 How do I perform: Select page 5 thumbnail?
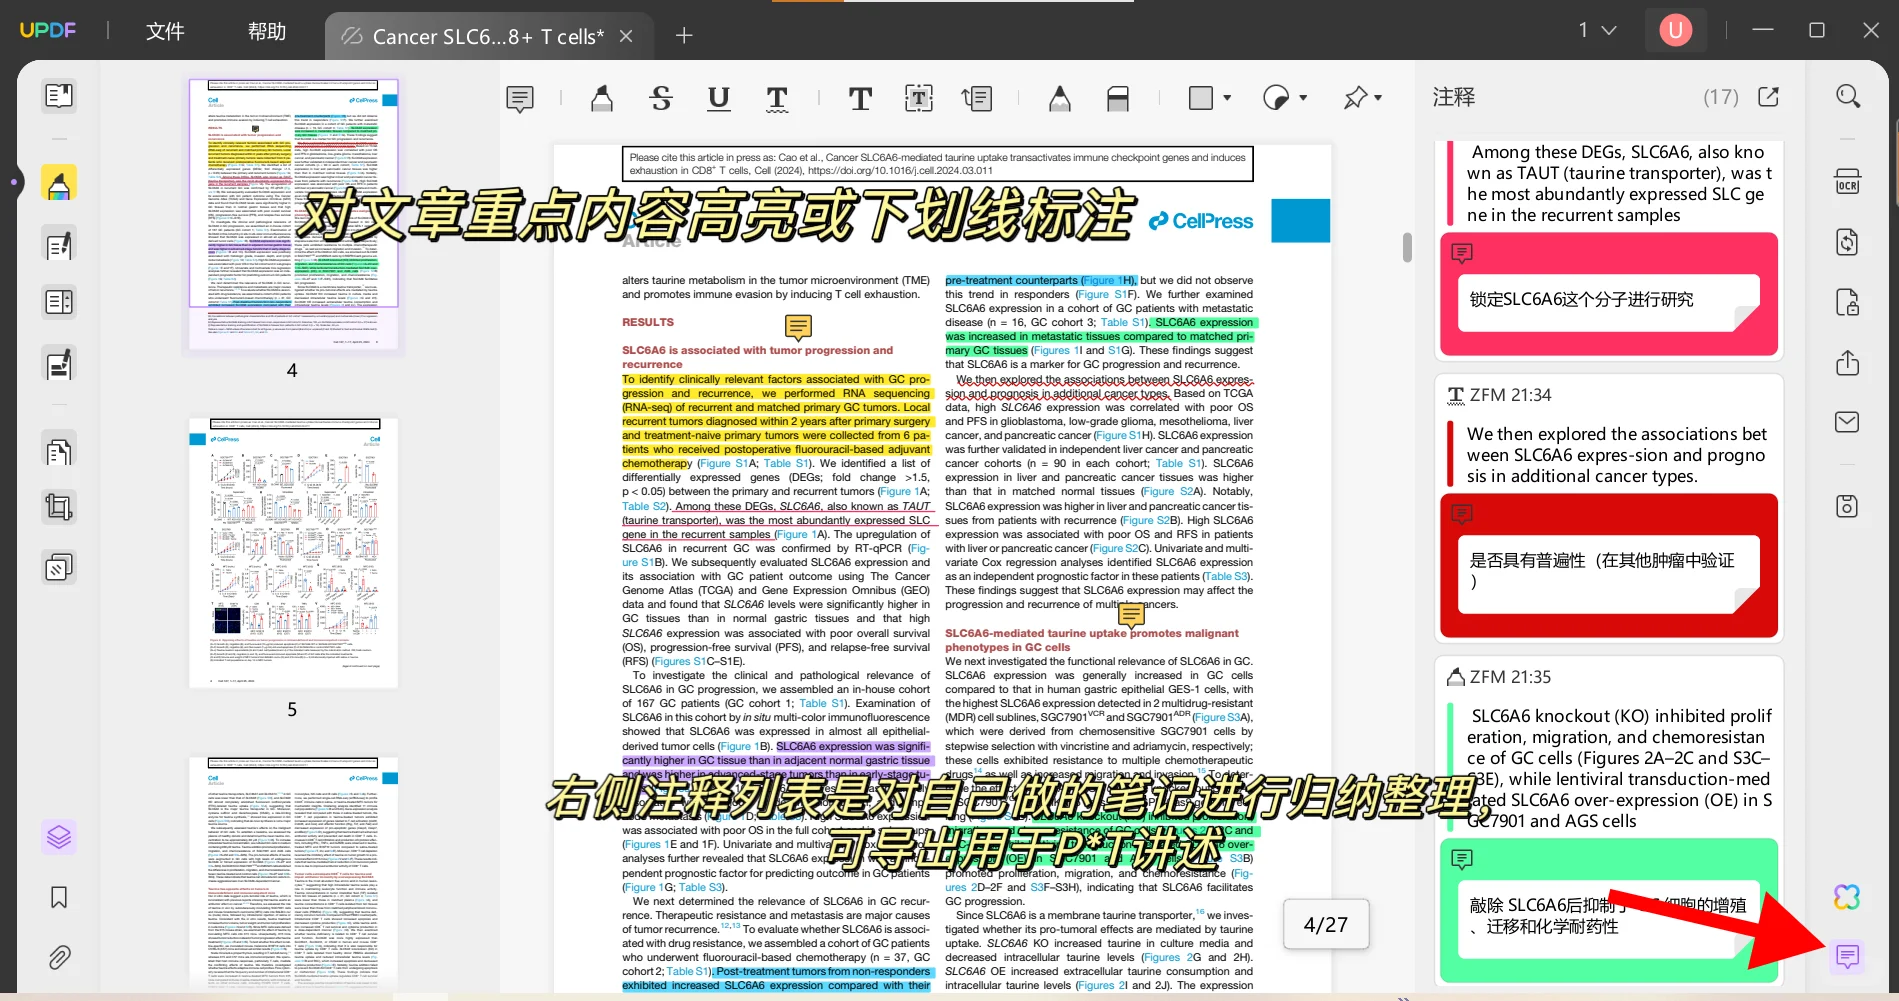pos(293,552)
